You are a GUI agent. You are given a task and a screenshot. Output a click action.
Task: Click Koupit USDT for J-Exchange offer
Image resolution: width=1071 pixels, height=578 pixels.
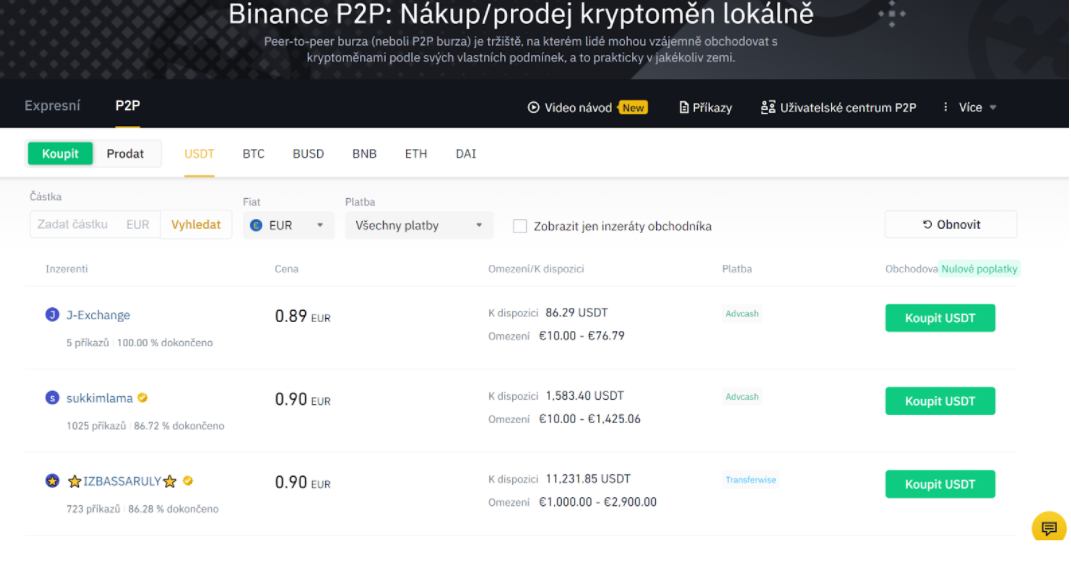[x=940, y=318]
